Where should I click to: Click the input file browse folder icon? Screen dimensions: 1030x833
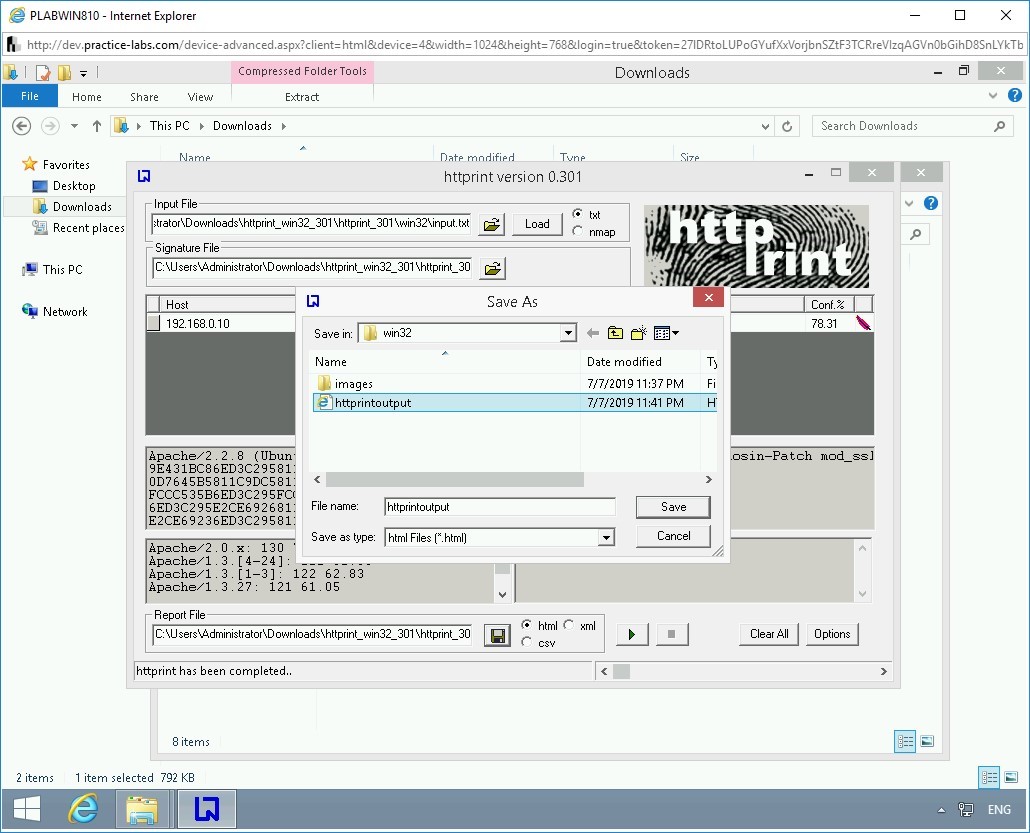491,224
